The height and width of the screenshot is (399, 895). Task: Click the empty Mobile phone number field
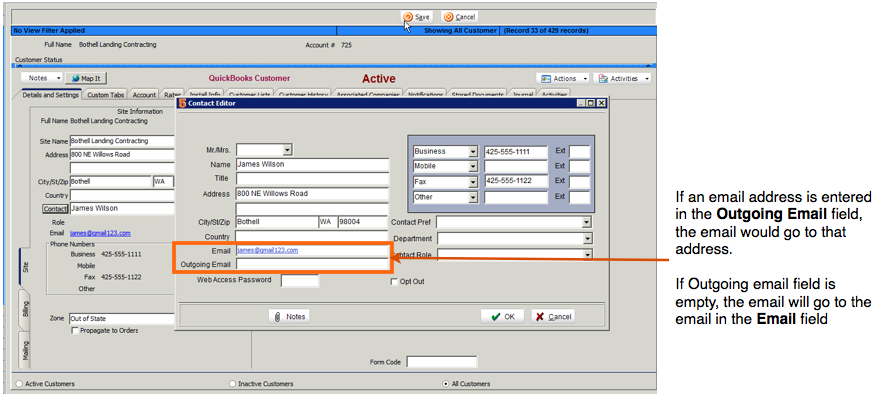point(516,166)
